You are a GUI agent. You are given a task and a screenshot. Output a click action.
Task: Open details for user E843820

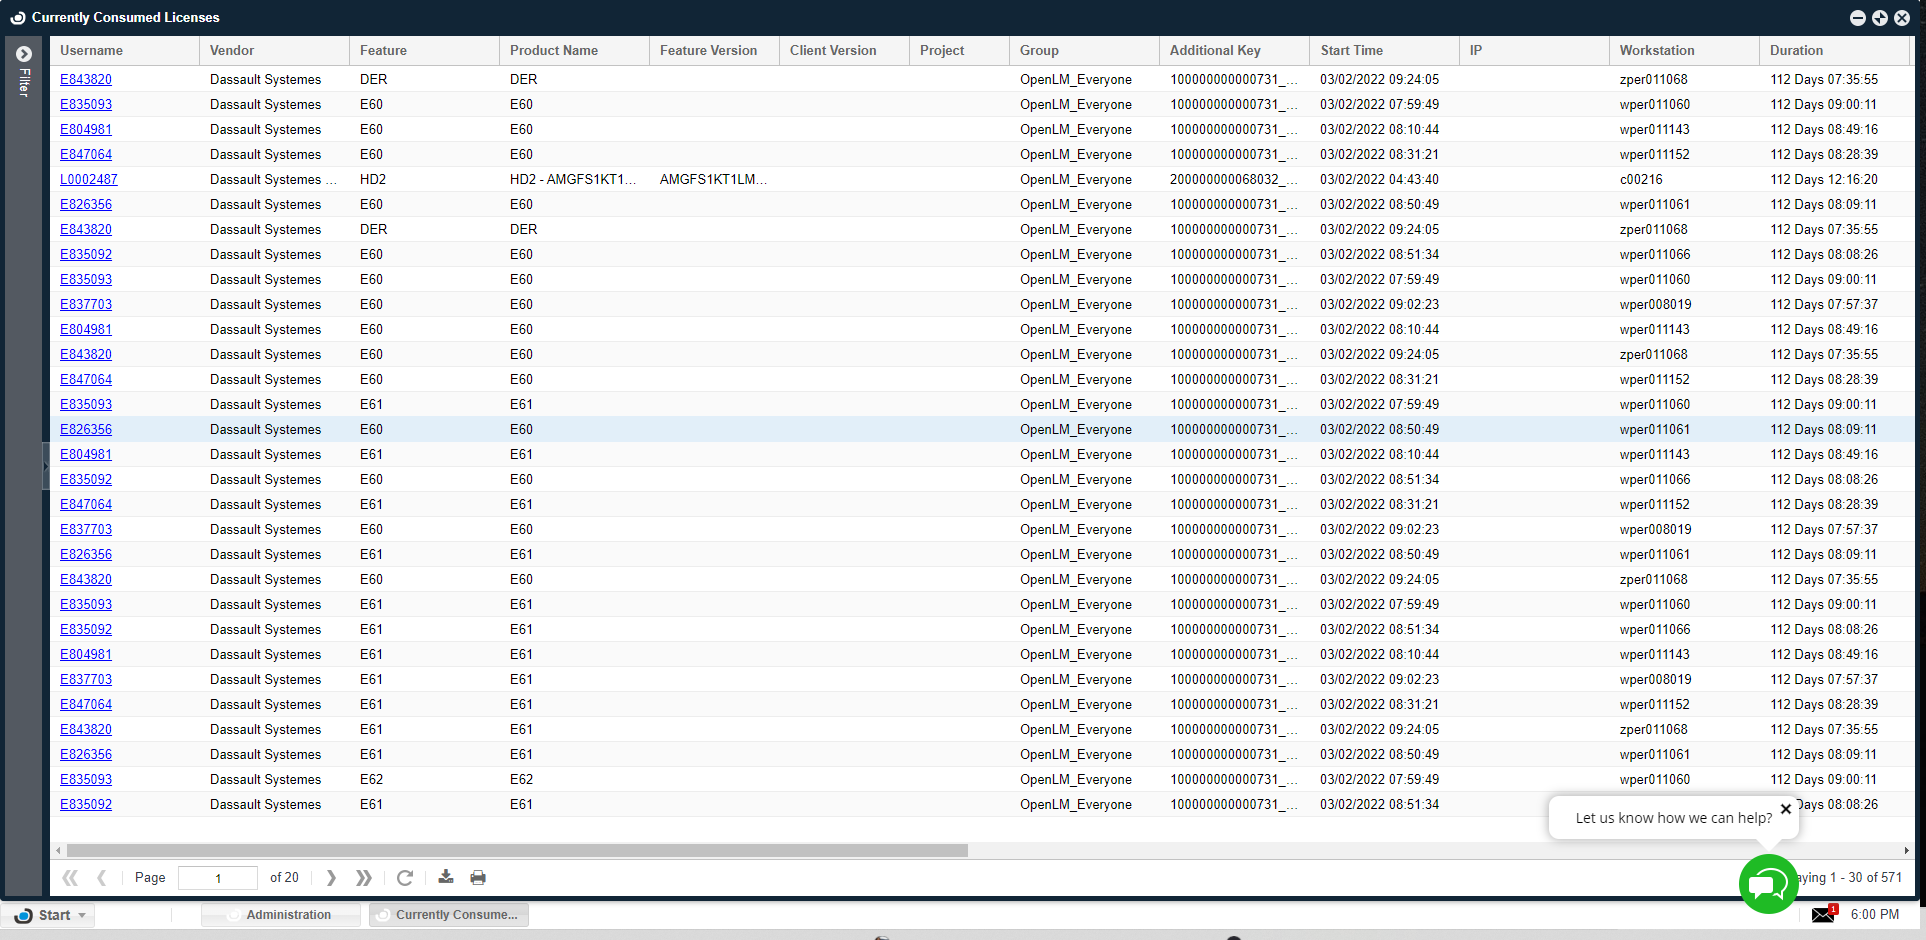tap(86, 79)
